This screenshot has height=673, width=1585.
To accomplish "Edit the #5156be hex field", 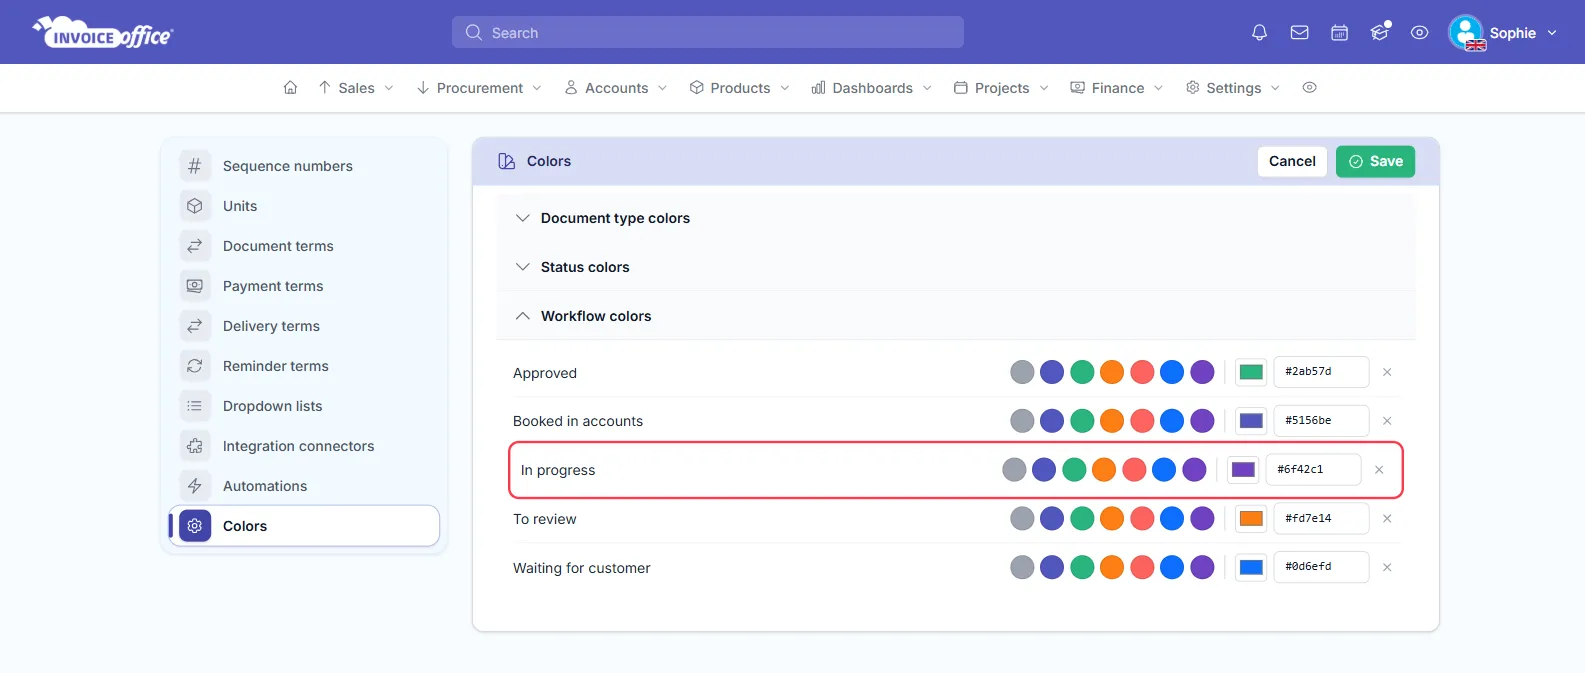I will tap(1321, 421).
